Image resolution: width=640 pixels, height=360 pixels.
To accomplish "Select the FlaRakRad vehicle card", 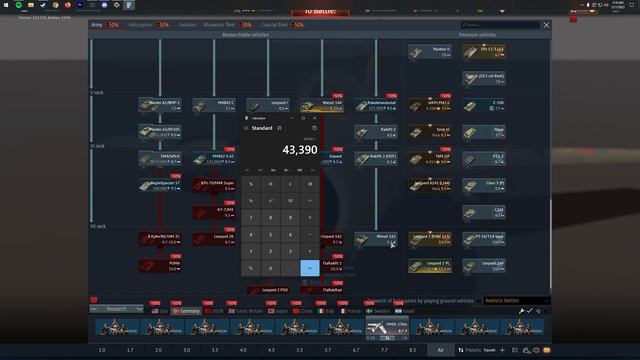I will click(322, 290).
